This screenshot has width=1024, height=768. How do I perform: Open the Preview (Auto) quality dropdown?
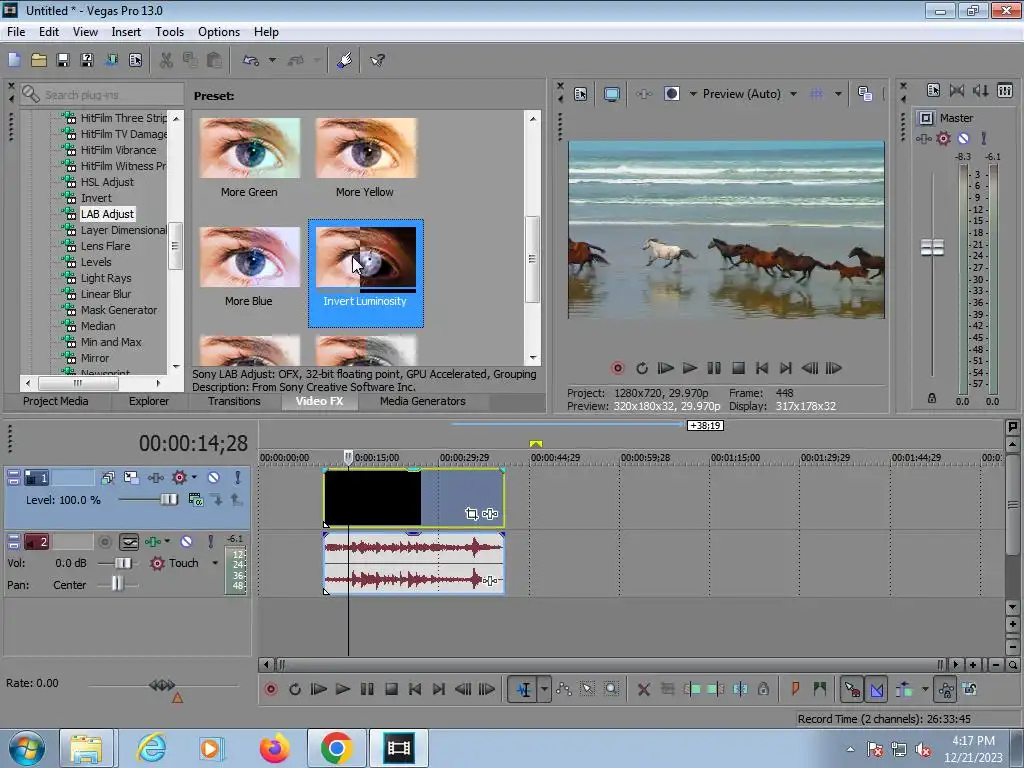click(x=793, y=94)
